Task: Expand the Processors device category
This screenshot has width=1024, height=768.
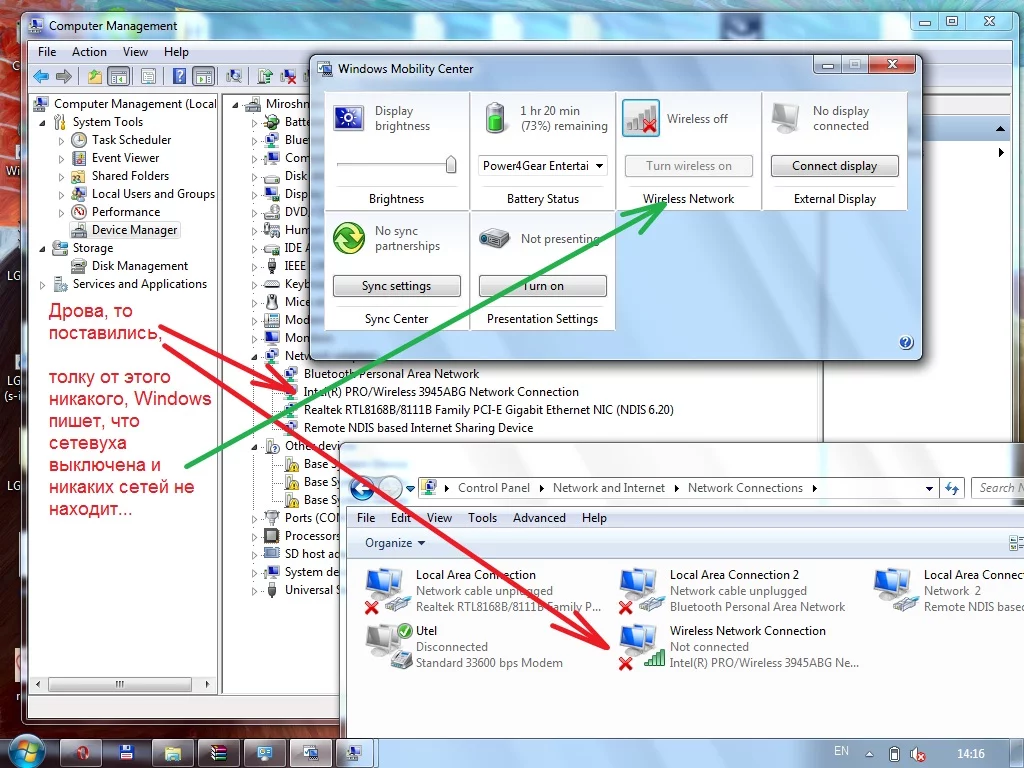Action: pyautogui.click(x=254, y=537)
